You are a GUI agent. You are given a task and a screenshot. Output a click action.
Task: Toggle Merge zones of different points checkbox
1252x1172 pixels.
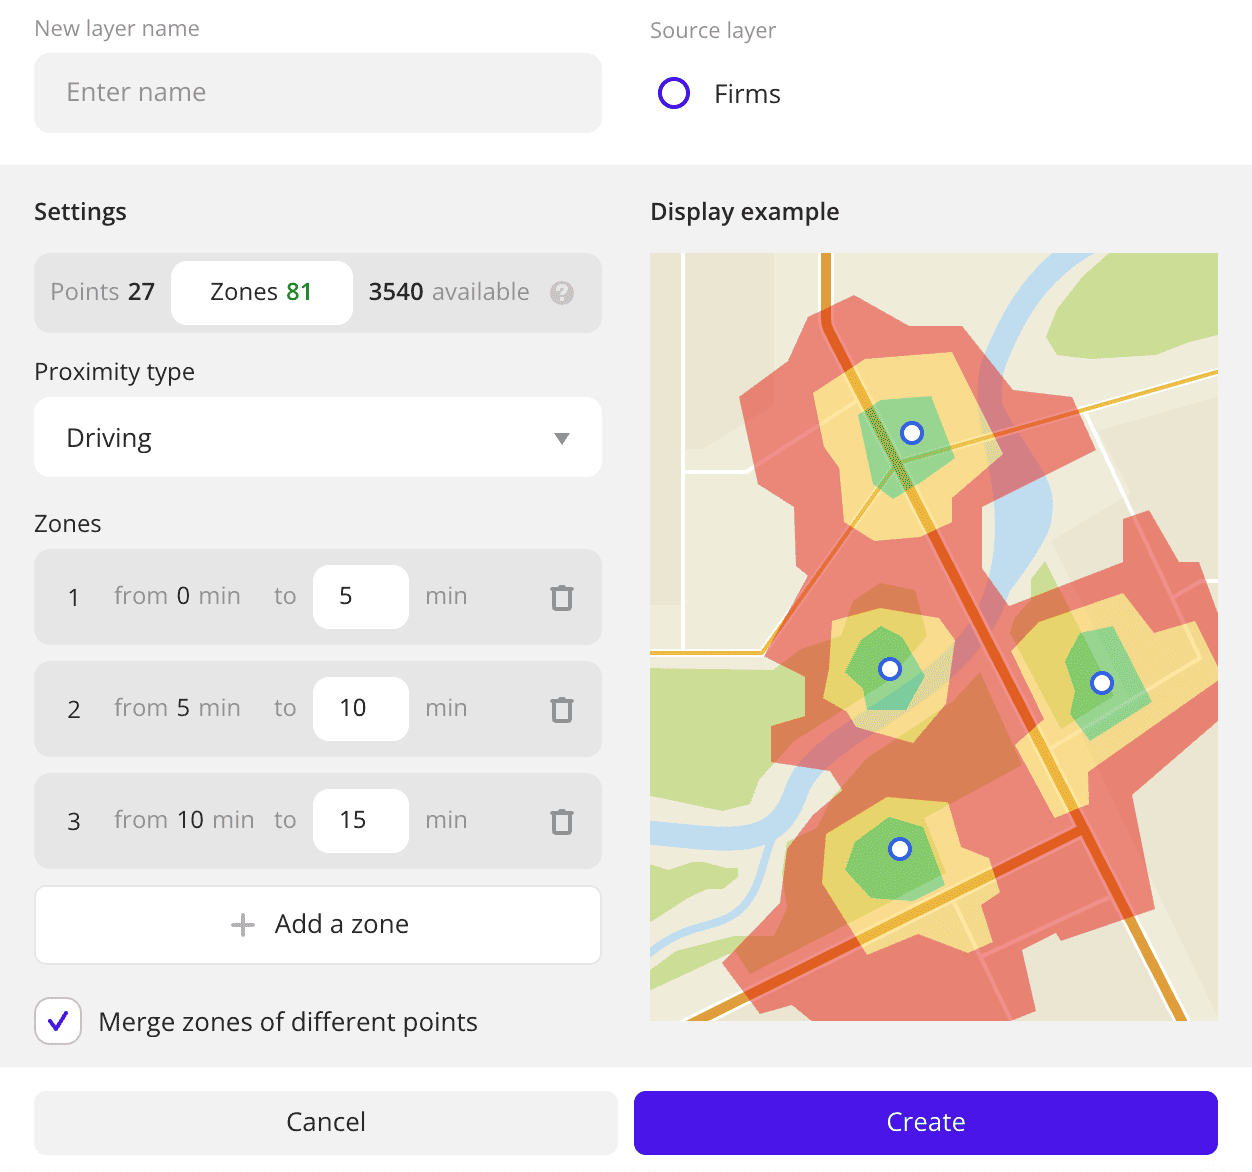point(58,1021)
